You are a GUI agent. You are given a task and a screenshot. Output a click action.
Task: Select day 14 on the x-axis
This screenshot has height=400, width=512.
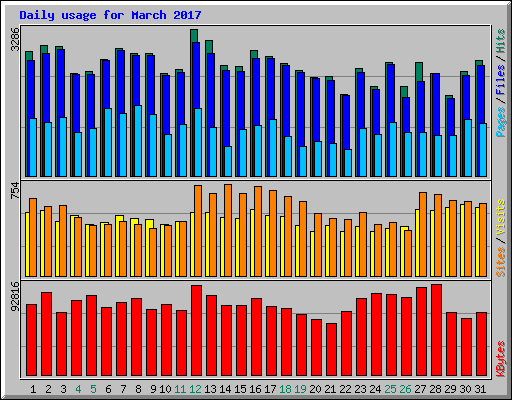(x=225, y=389)
